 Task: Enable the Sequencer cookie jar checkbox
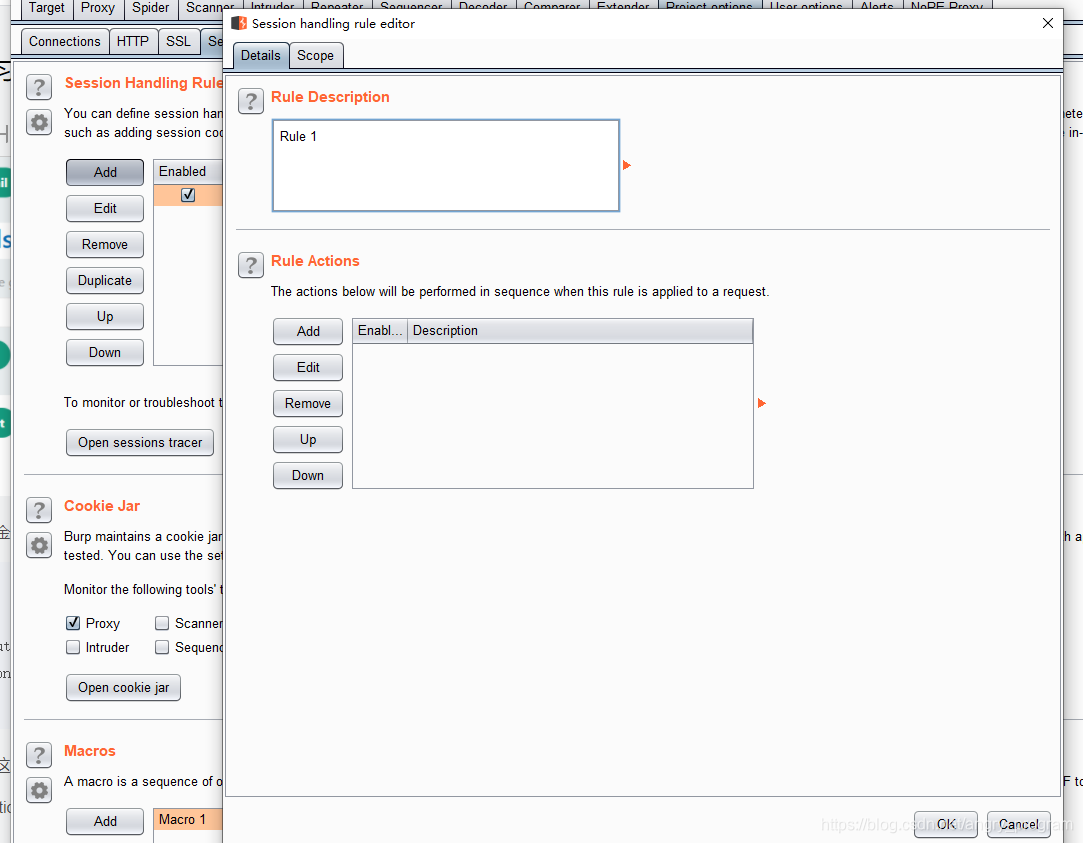[162, 648]
